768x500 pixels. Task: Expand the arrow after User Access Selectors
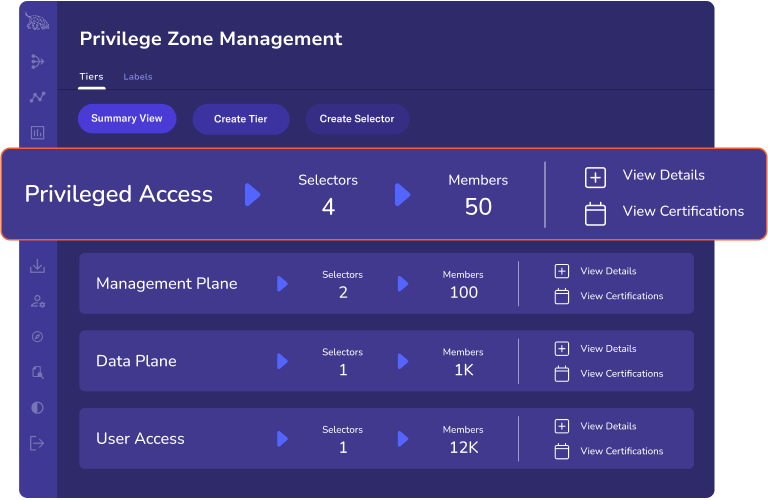(x=402, y=439)
